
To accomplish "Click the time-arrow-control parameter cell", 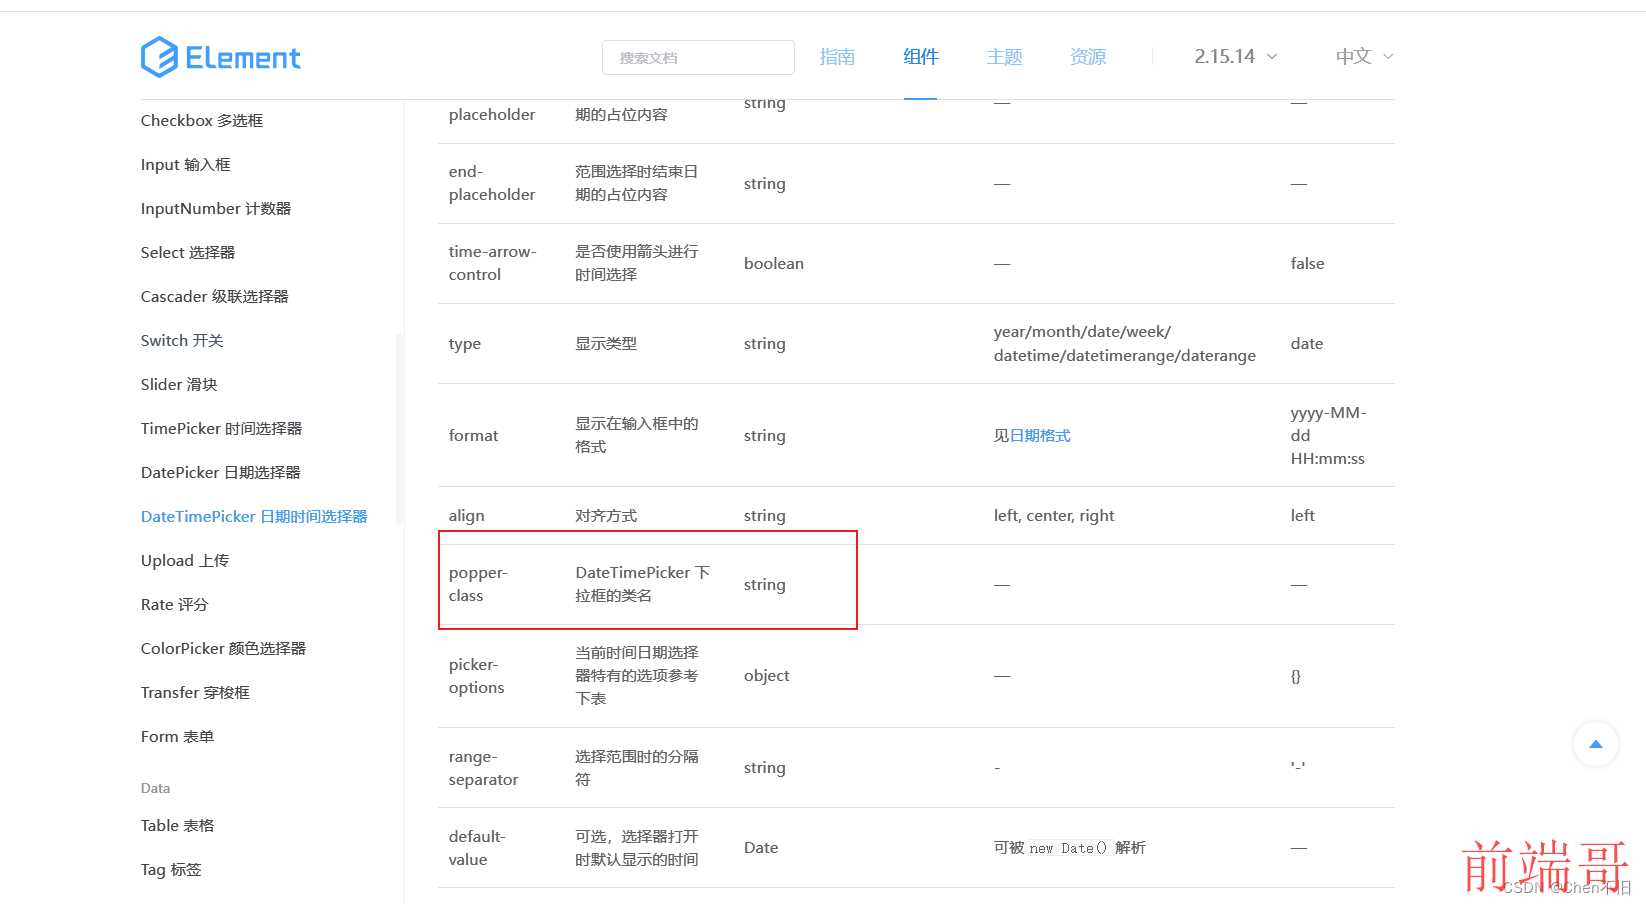I will 492,263.
